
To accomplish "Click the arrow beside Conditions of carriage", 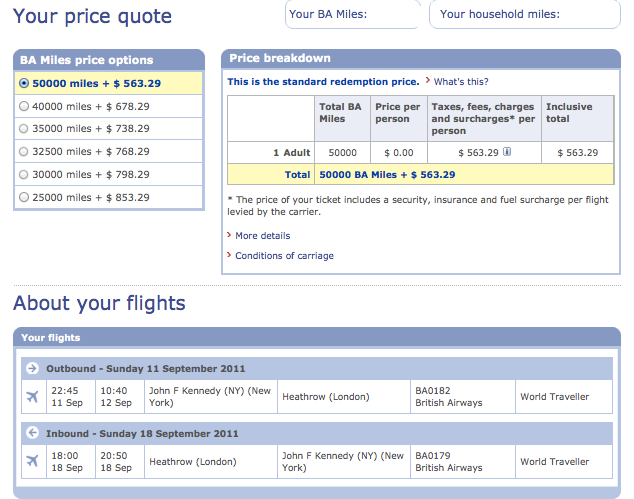I will pyautogui.click(x=230, y=256).
